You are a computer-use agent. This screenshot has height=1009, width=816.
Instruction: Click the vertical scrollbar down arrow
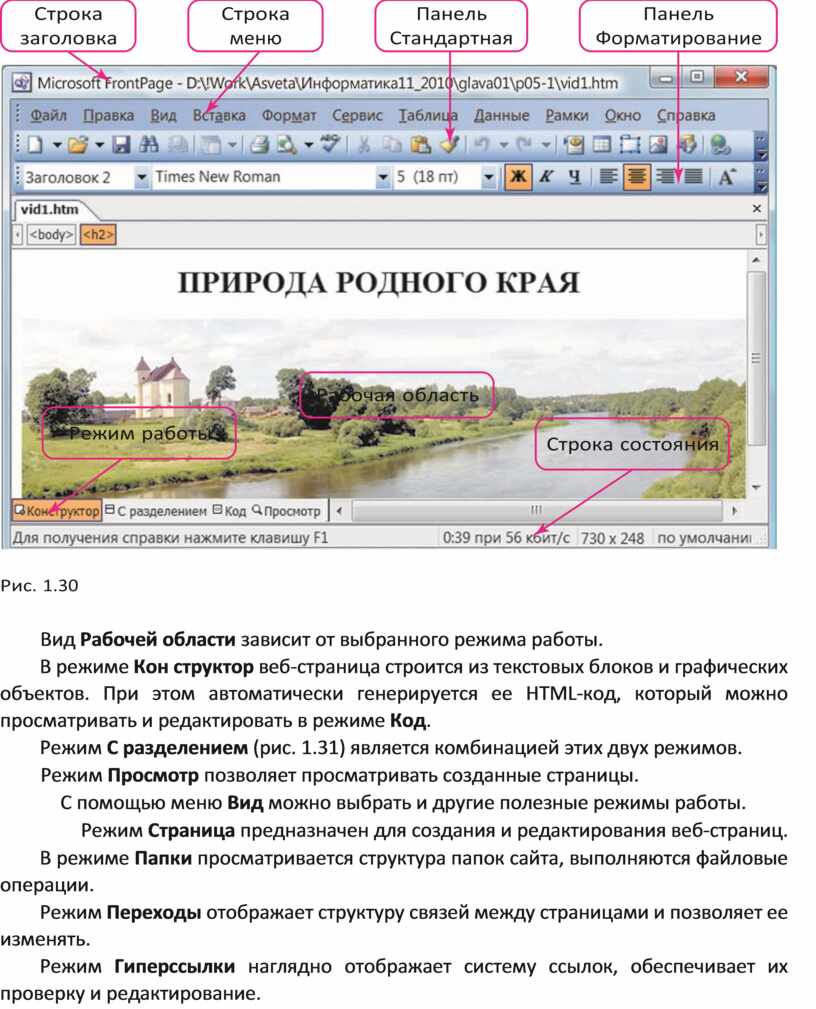click(x=756, y=488)
